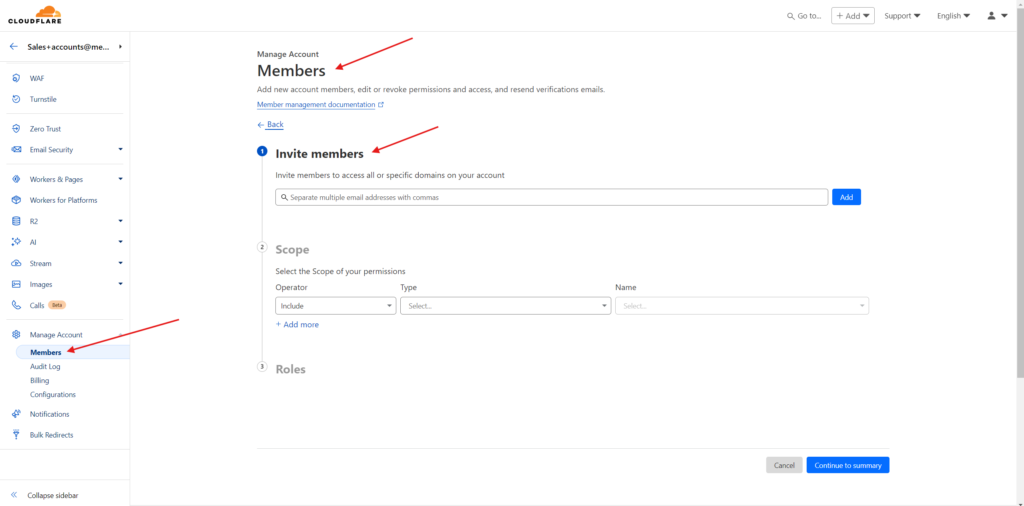Select Billing under Manage Account
Image resolution: width=1024 pixels, height=506 pixels.
(x=39, y=381)
